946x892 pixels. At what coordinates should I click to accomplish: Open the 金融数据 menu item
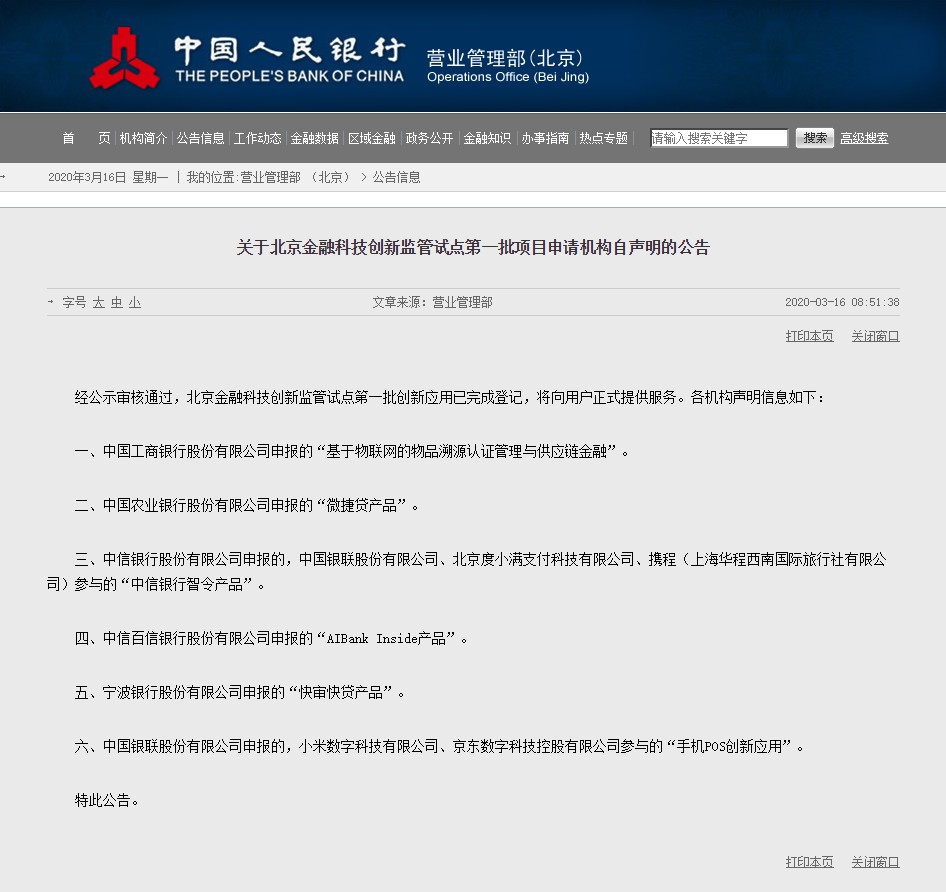point(314,138)
